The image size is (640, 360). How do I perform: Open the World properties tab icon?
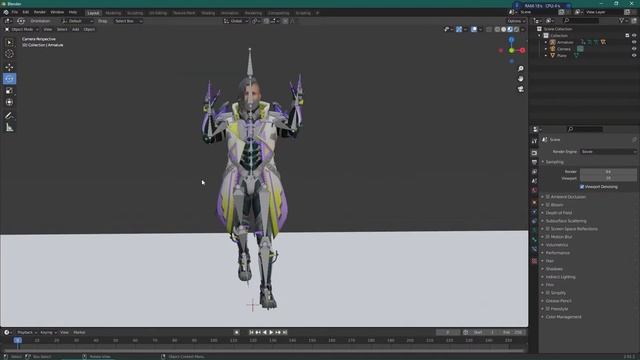coord(534,191)
